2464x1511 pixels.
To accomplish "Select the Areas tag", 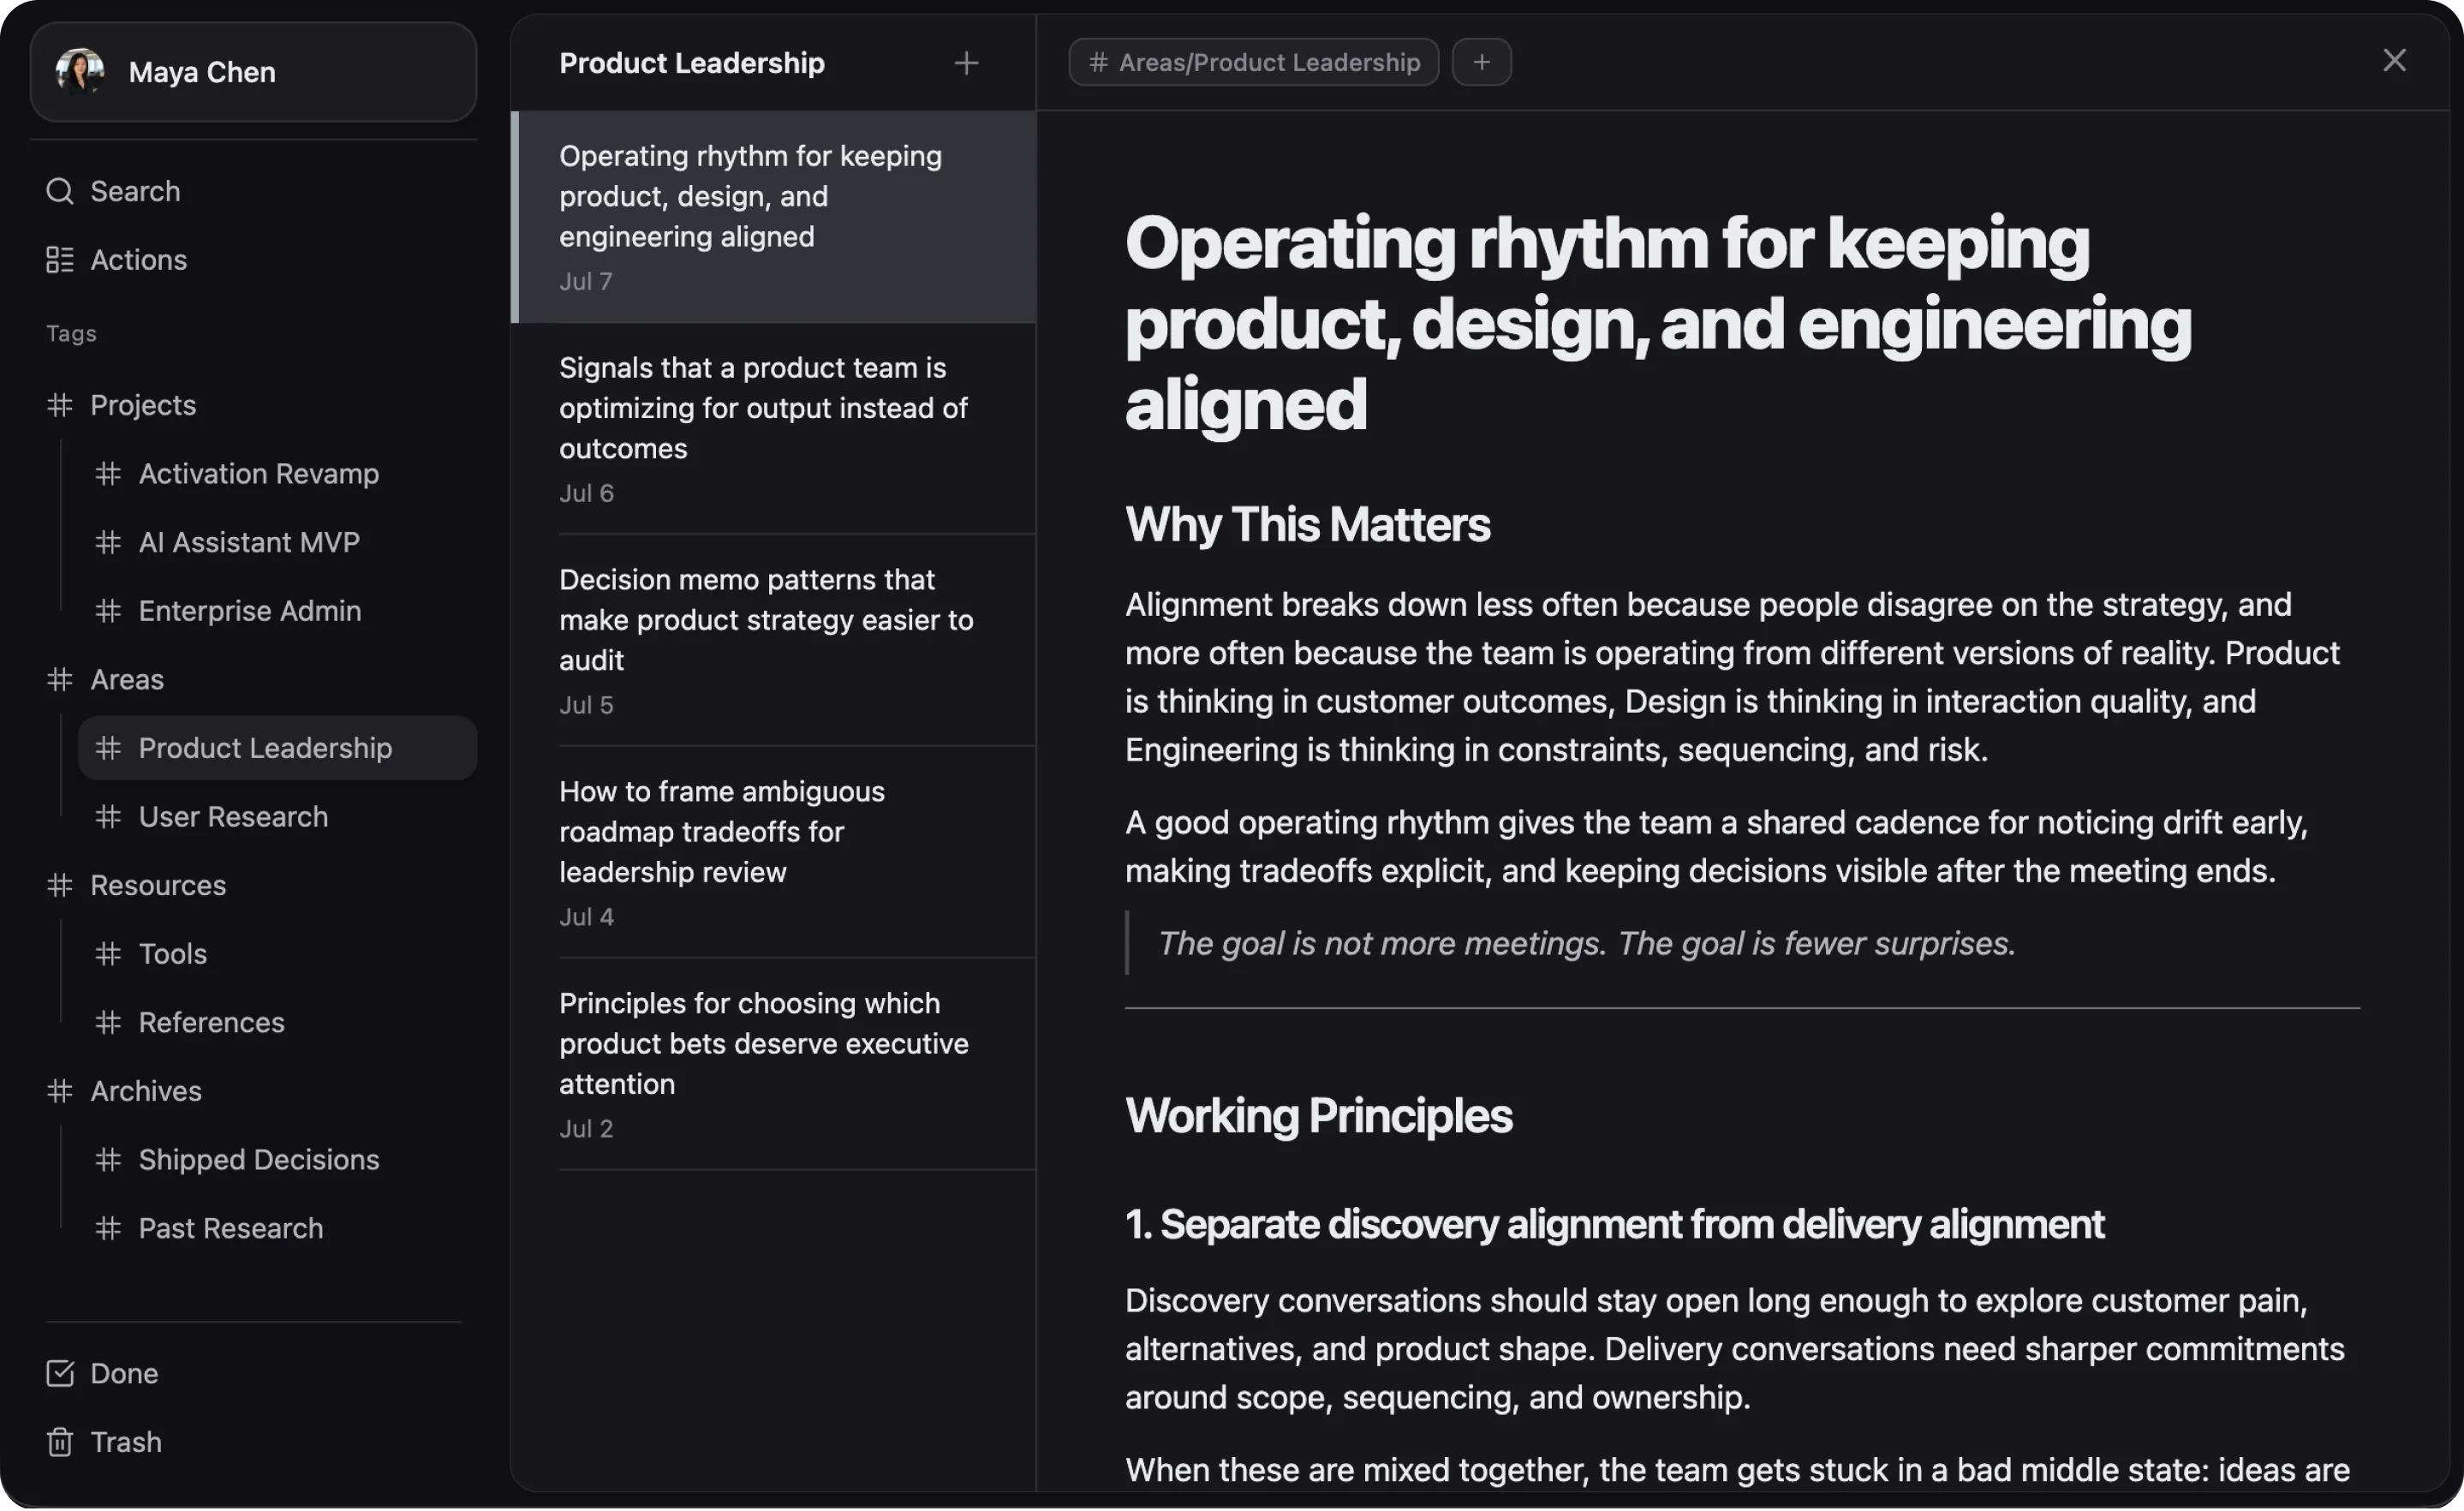I will [254, 680].
